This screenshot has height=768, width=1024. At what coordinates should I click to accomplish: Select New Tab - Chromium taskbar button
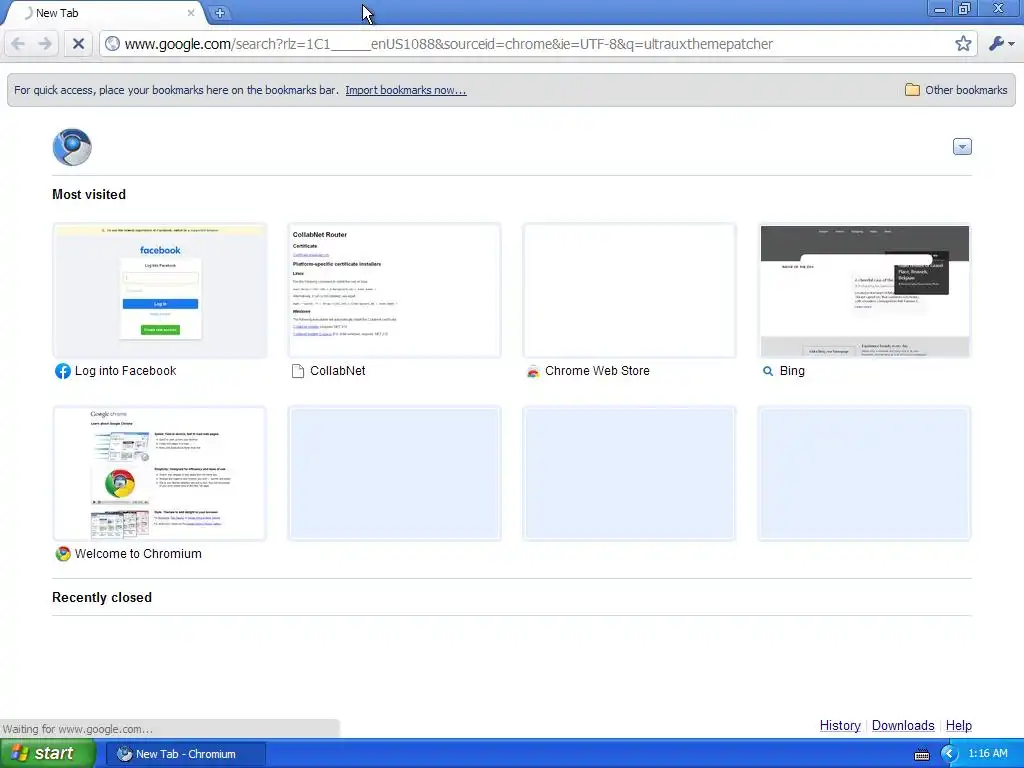coord(185,754)
